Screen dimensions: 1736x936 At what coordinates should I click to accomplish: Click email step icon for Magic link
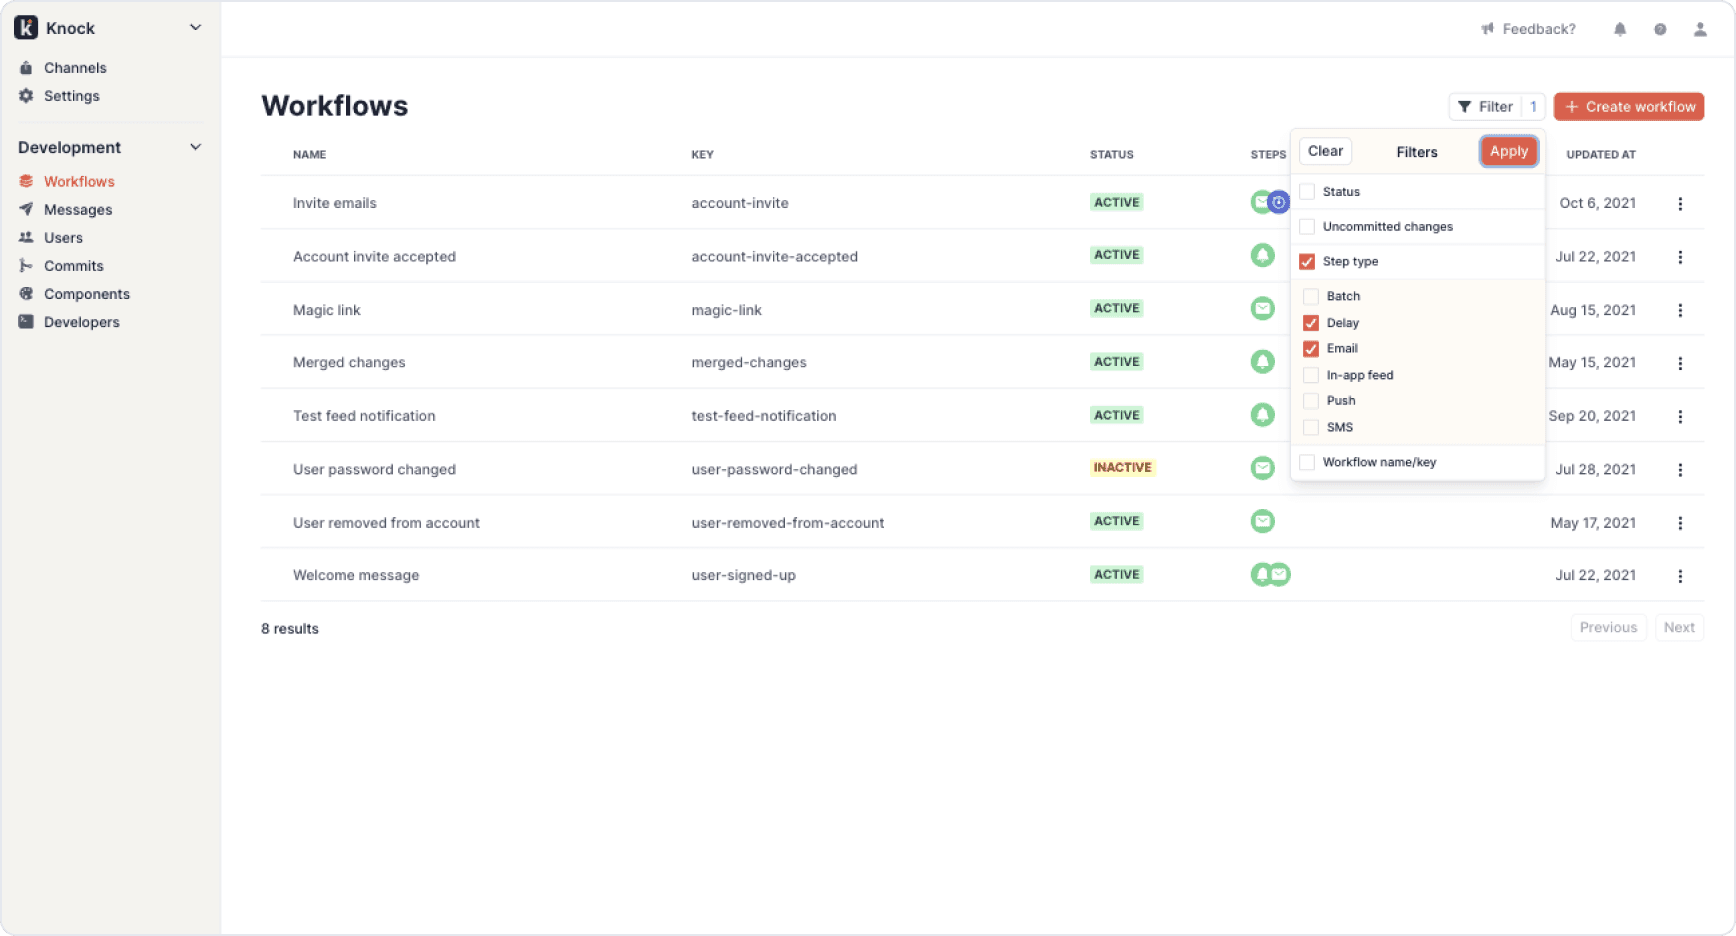point(1263,309)
